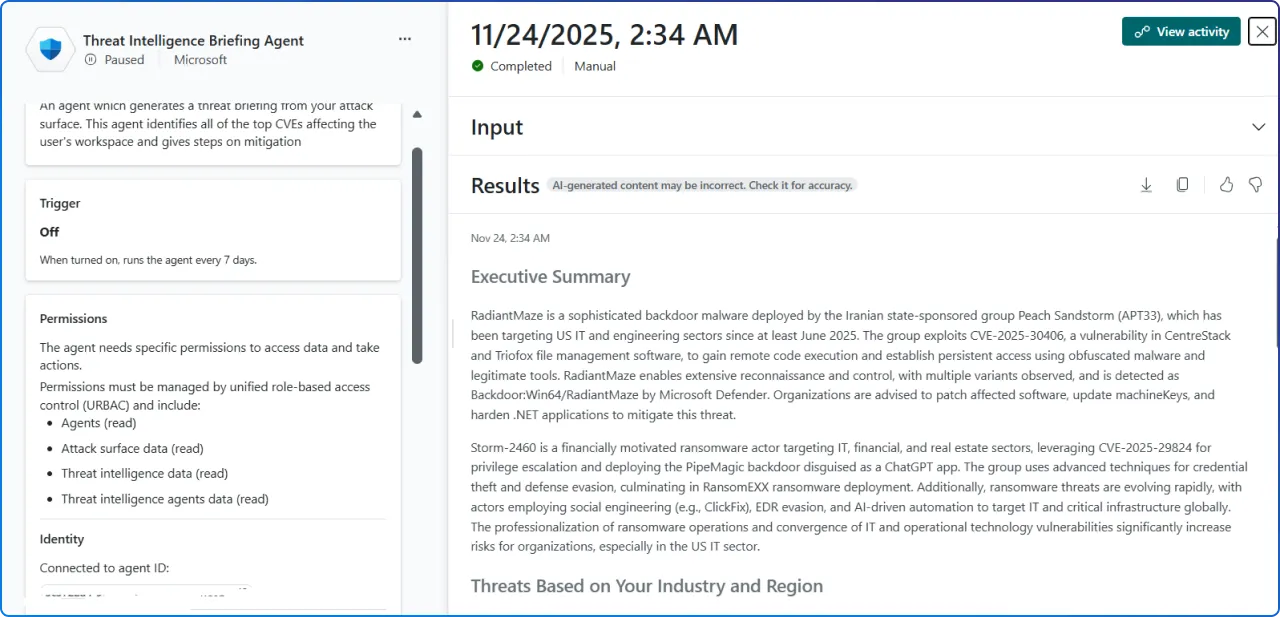Click the Threat Intelligence Briefing Agent shield icon
Viewport: 1280px width, 617px height.
click(x=49, y=48)
